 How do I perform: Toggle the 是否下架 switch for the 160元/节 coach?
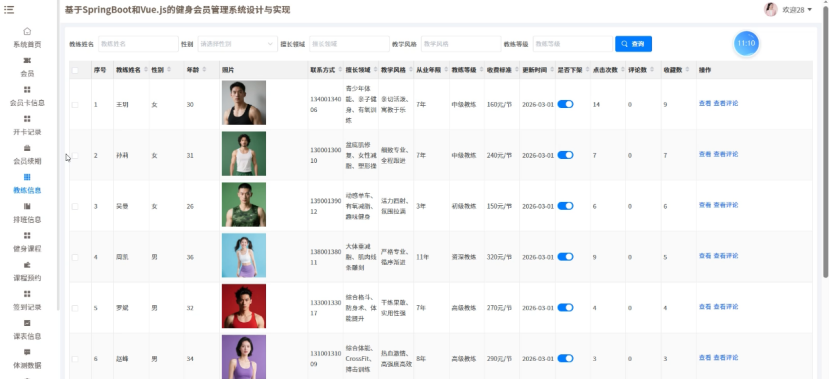[x=565, y=104]
